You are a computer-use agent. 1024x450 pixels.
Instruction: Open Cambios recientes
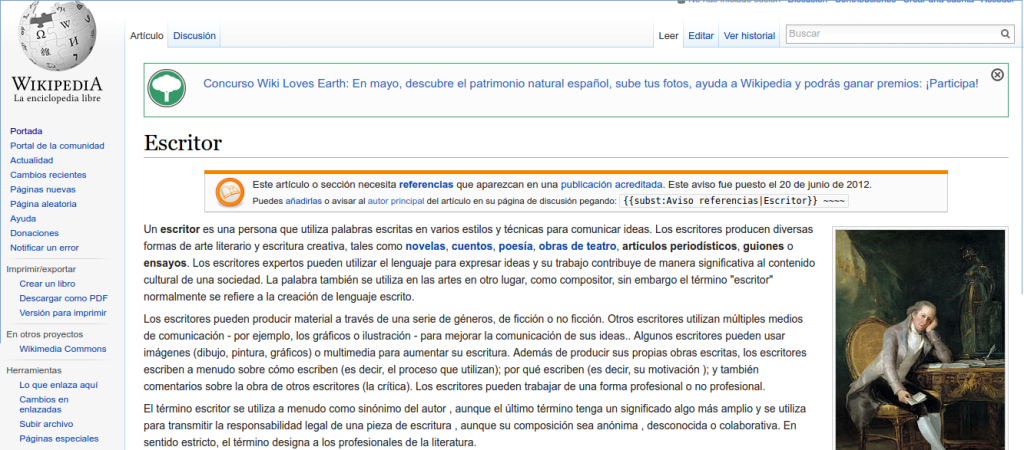point(48,175)
